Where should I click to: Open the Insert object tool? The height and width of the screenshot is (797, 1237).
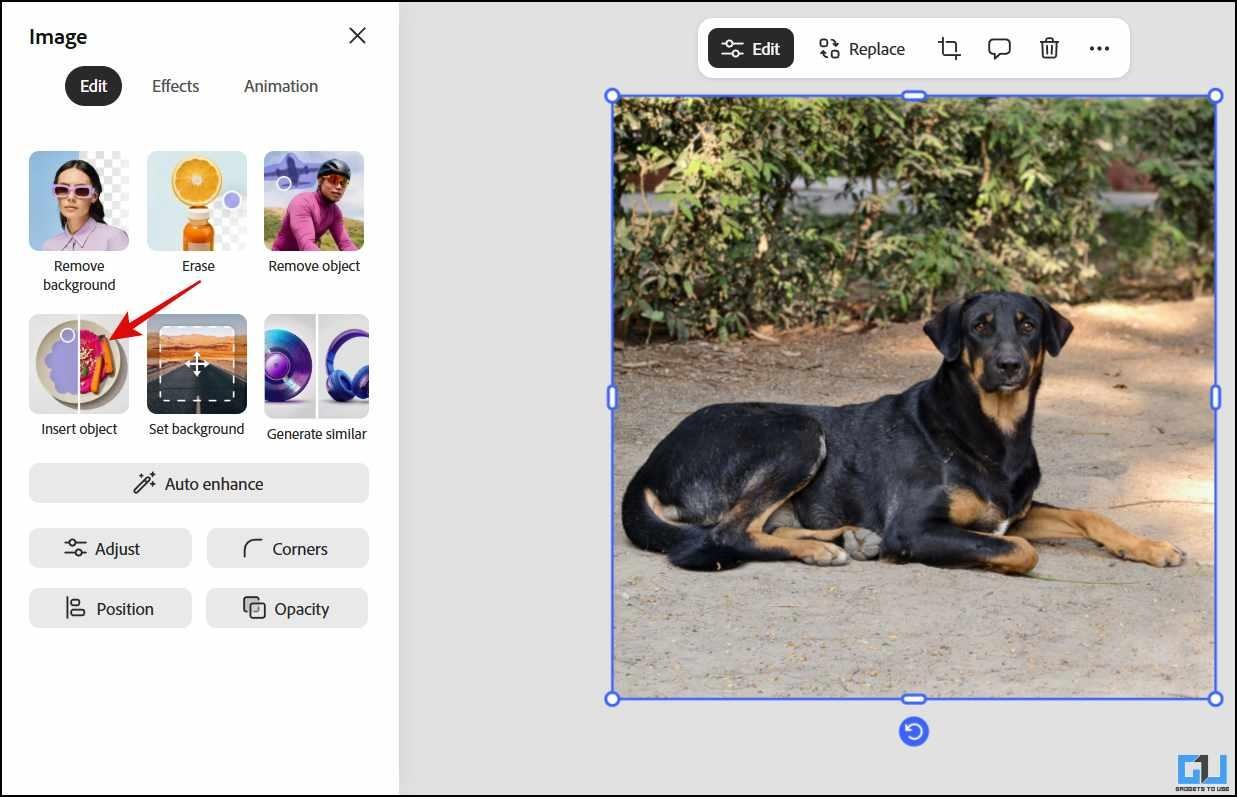pos(79,365)
